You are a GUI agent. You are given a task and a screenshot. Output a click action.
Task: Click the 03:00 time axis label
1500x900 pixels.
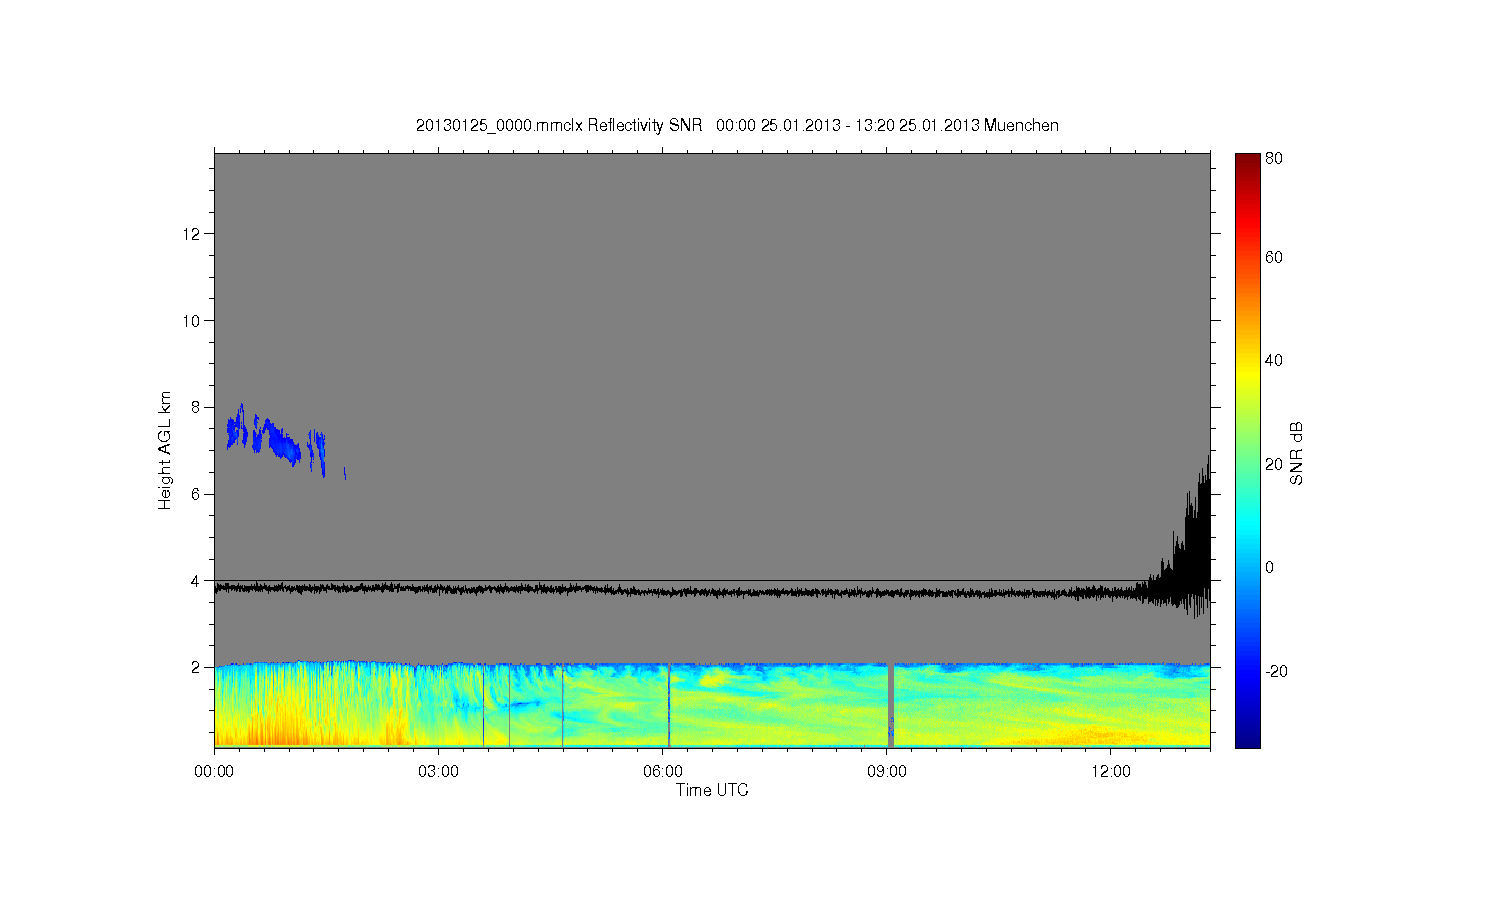pos(438,772)
